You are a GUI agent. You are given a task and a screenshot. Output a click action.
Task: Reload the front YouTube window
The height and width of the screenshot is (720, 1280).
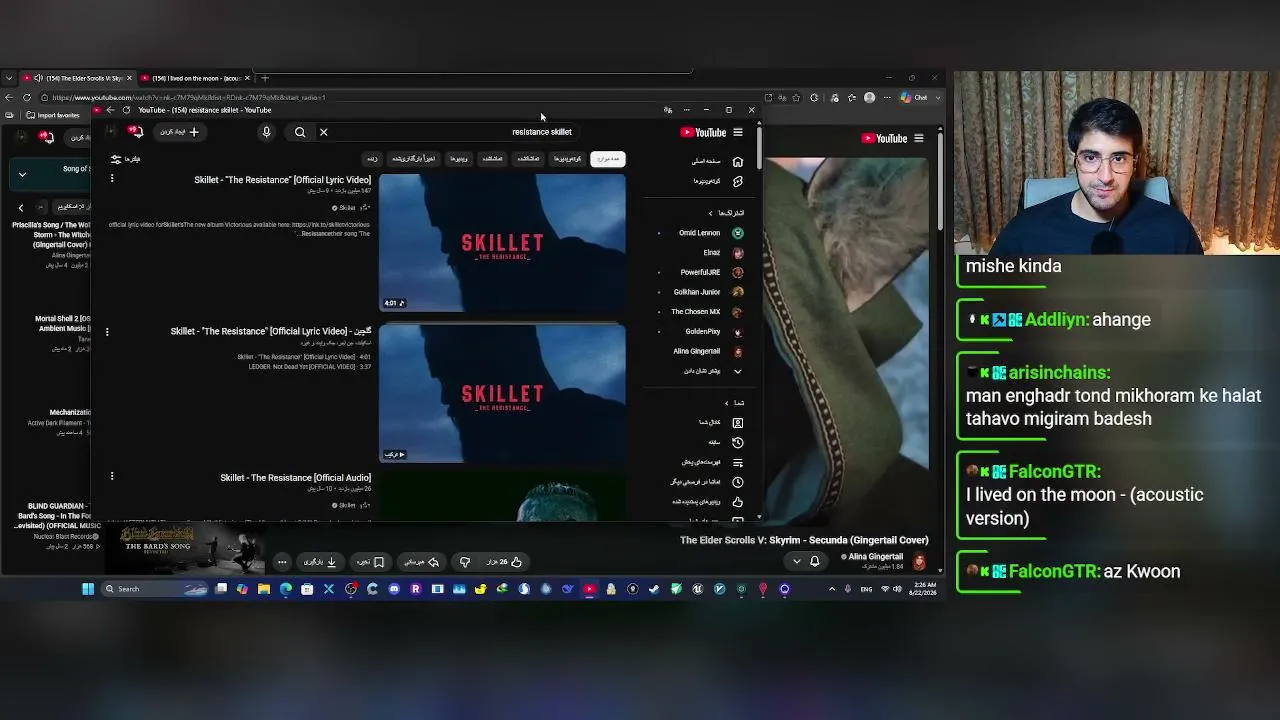(x=126, y=110)
